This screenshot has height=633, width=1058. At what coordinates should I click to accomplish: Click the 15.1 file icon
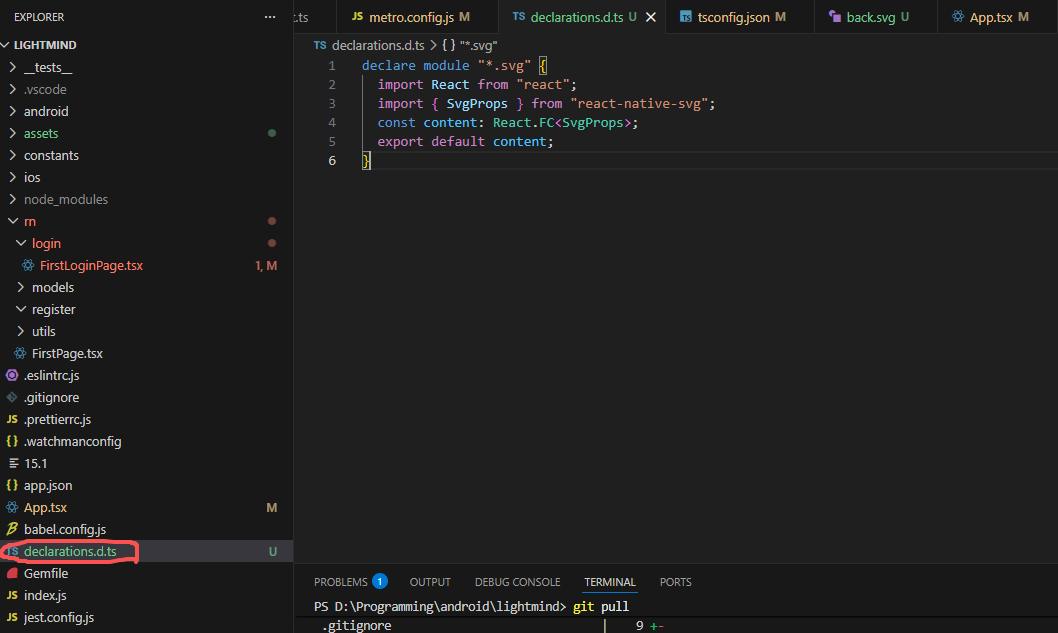point(12,463)
